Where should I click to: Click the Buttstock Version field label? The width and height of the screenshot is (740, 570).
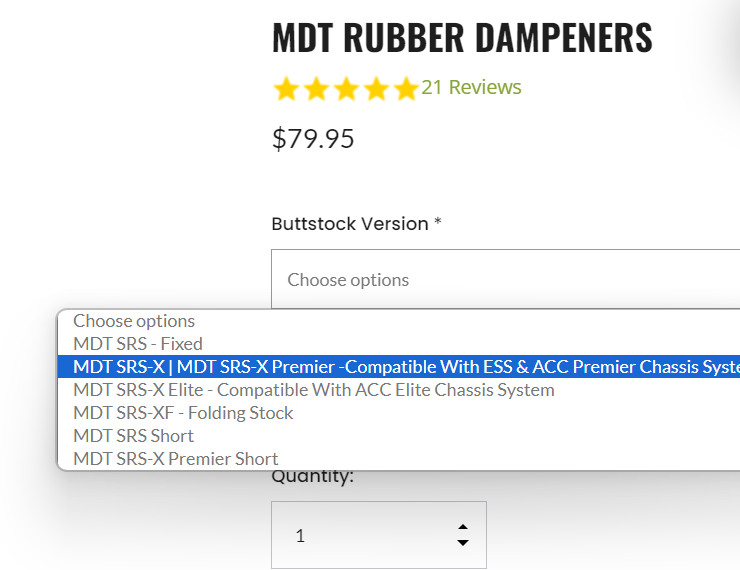point(350,224)
